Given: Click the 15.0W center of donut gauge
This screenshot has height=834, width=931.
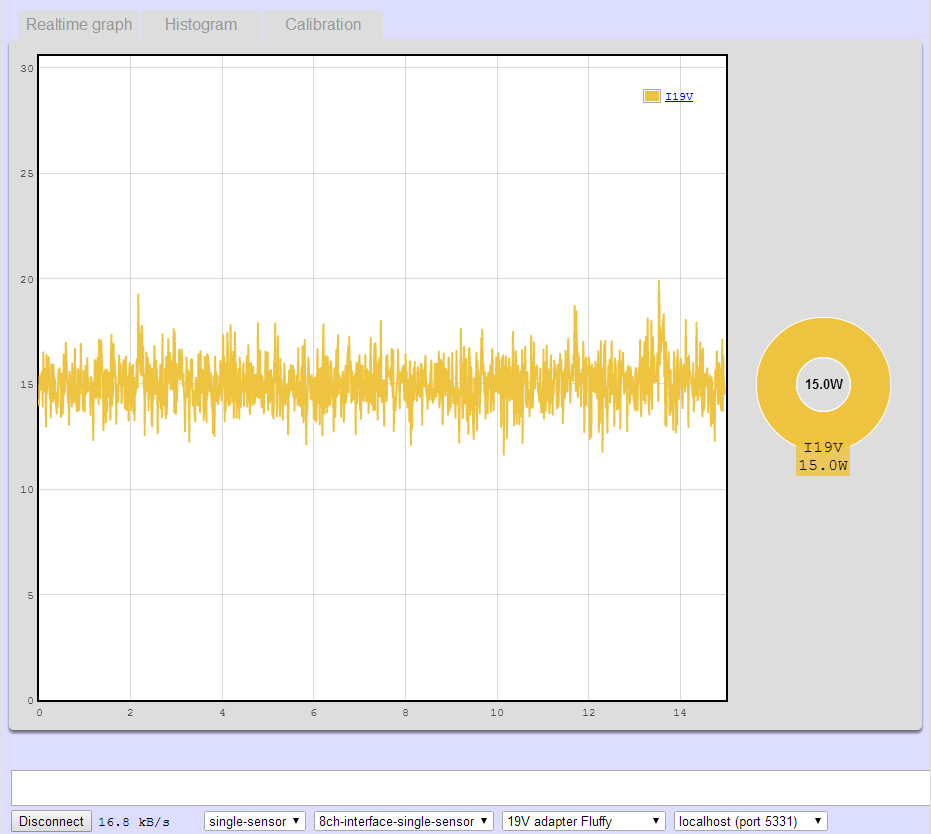Looking at the screenshot, I should (x=823, y=384).
